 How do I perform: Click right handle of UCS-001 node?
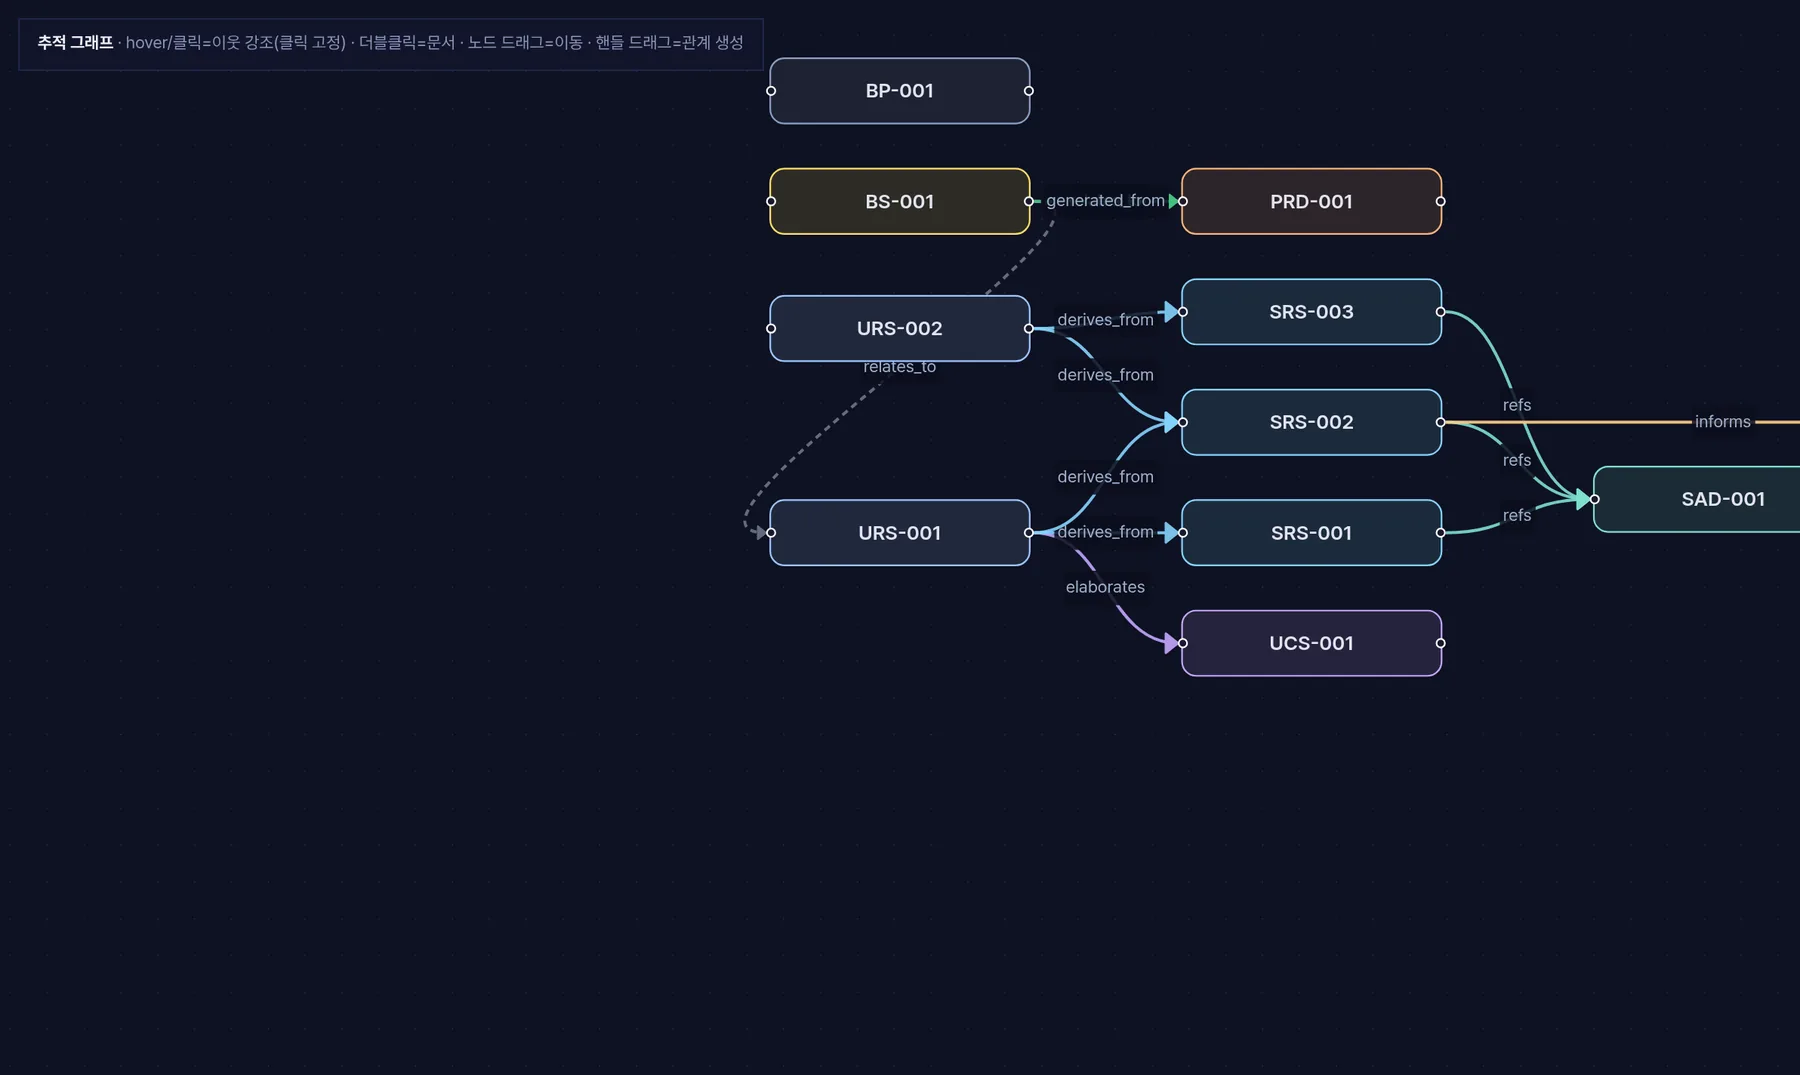point(1441,643)
